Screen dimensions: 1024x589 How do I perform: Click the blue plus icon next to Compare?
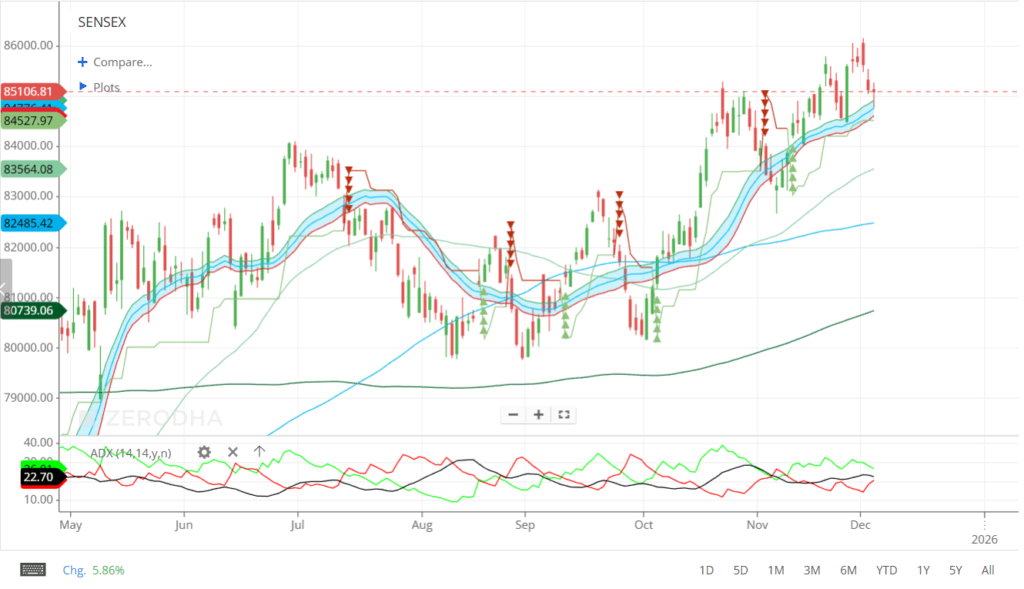coord(83,62)
